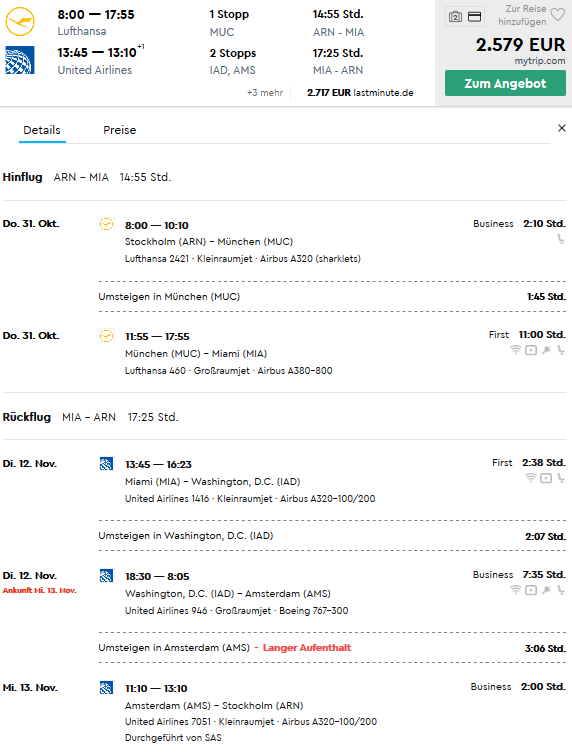Click the green Zum Angebot button
Screen dimensions: 572x756
[505, 83]
